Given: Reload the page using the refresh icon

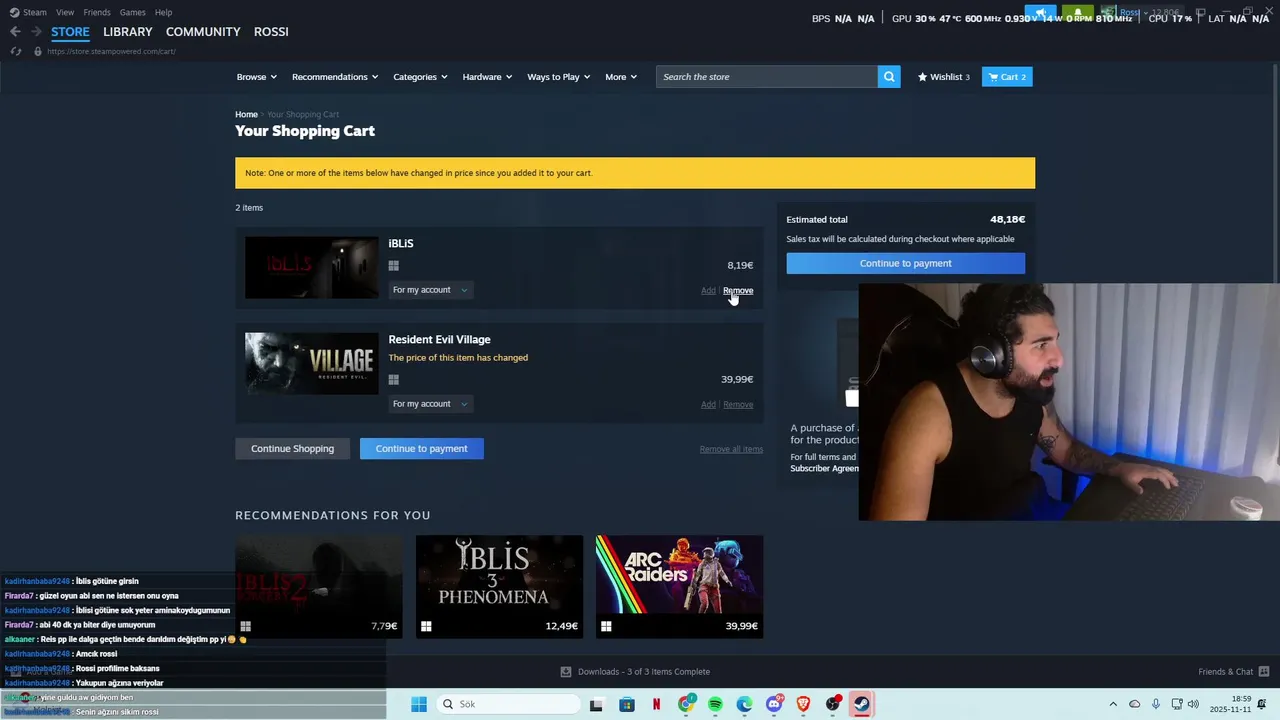Looking at the screenshot, I should (15, 51).
